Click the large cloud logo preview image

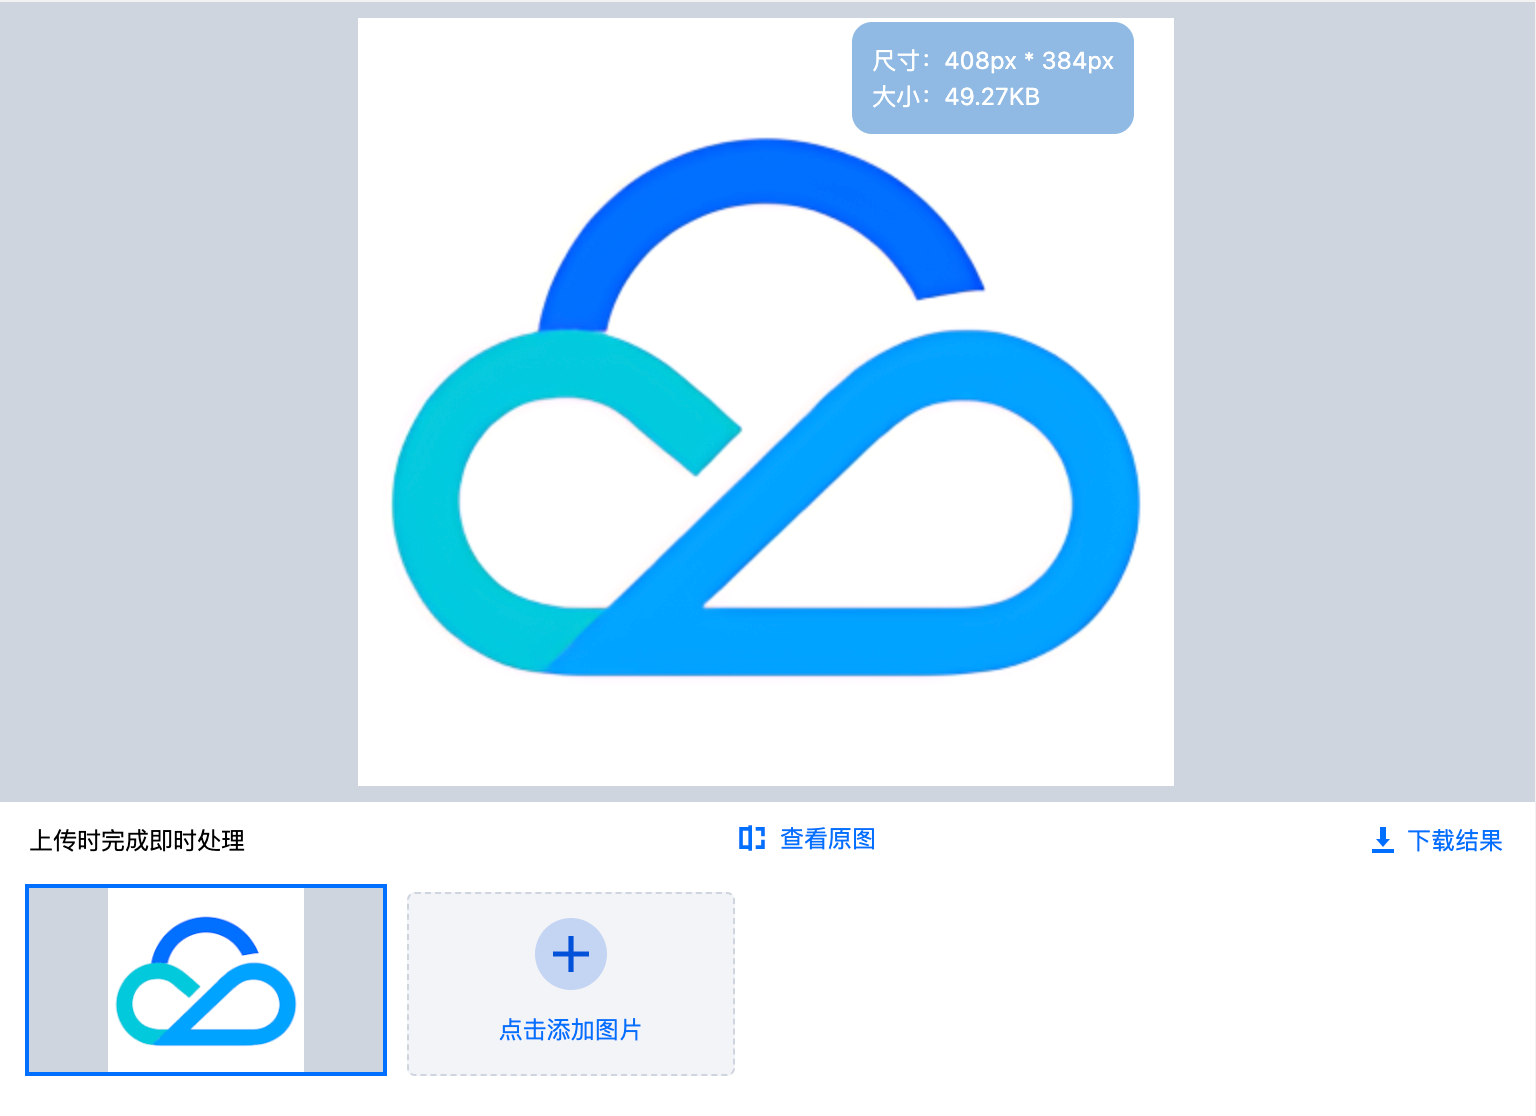[766, 402]
